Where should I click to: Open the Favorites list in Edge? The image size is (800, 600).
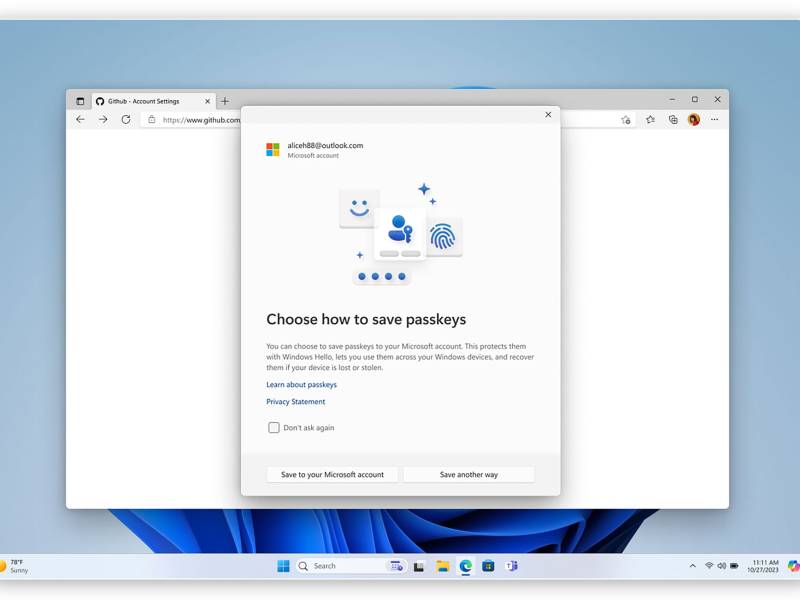[x=650, y=119]
